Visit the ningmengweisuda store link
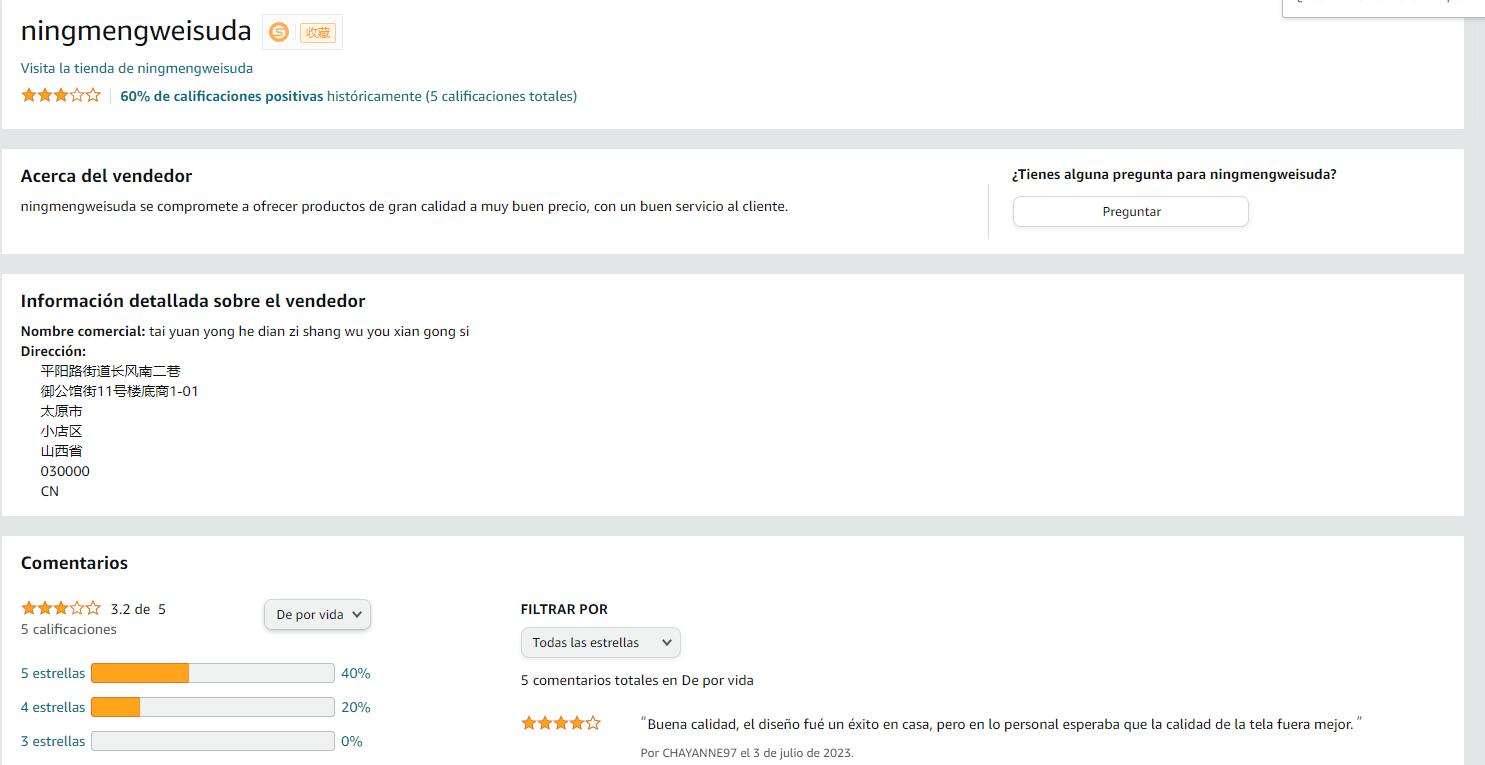Screen dimensions: 1485x765 click(x=137, y=68)
